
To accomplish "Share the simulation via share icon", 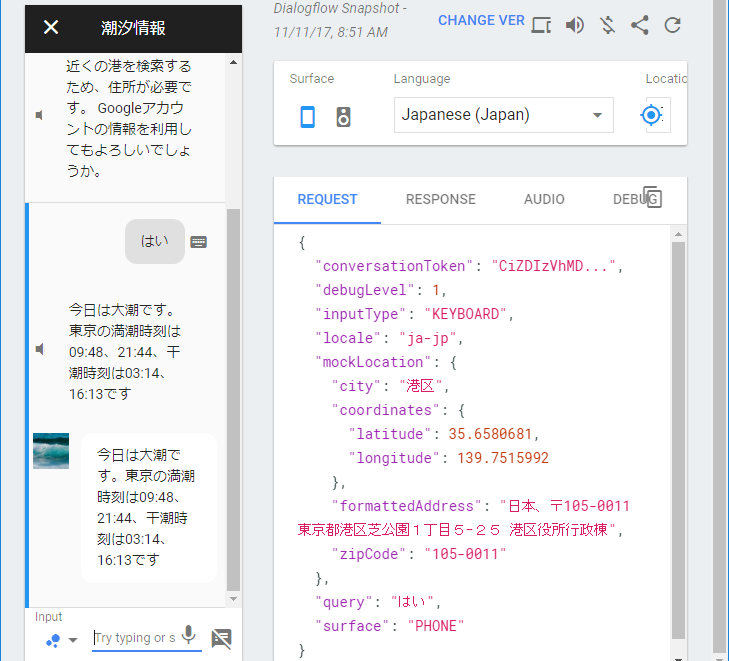I will click(640, 25).
